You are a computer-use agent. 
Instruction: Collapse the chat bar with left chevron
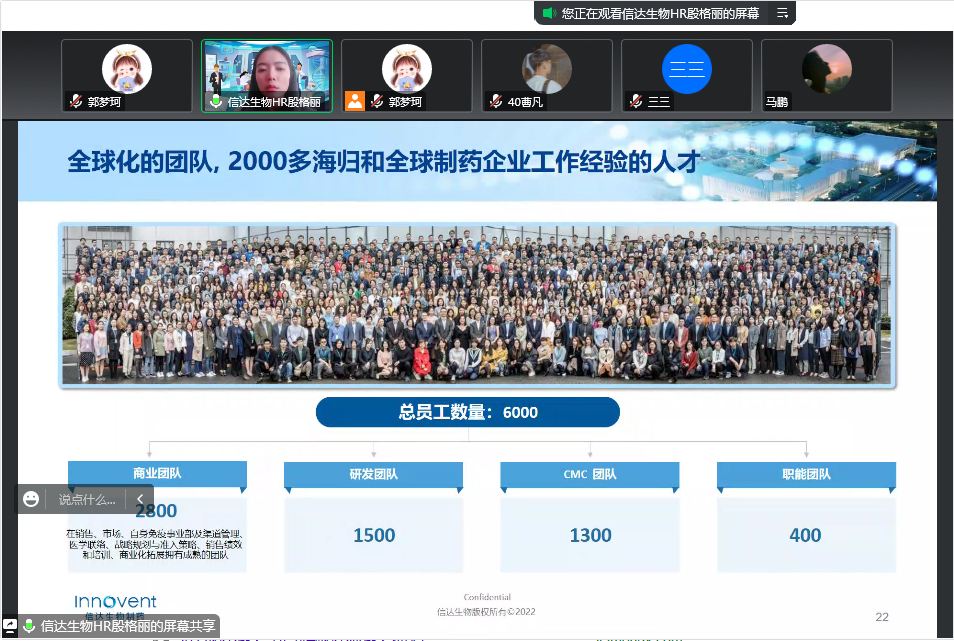pyautogui.click(x=140, y=499)
